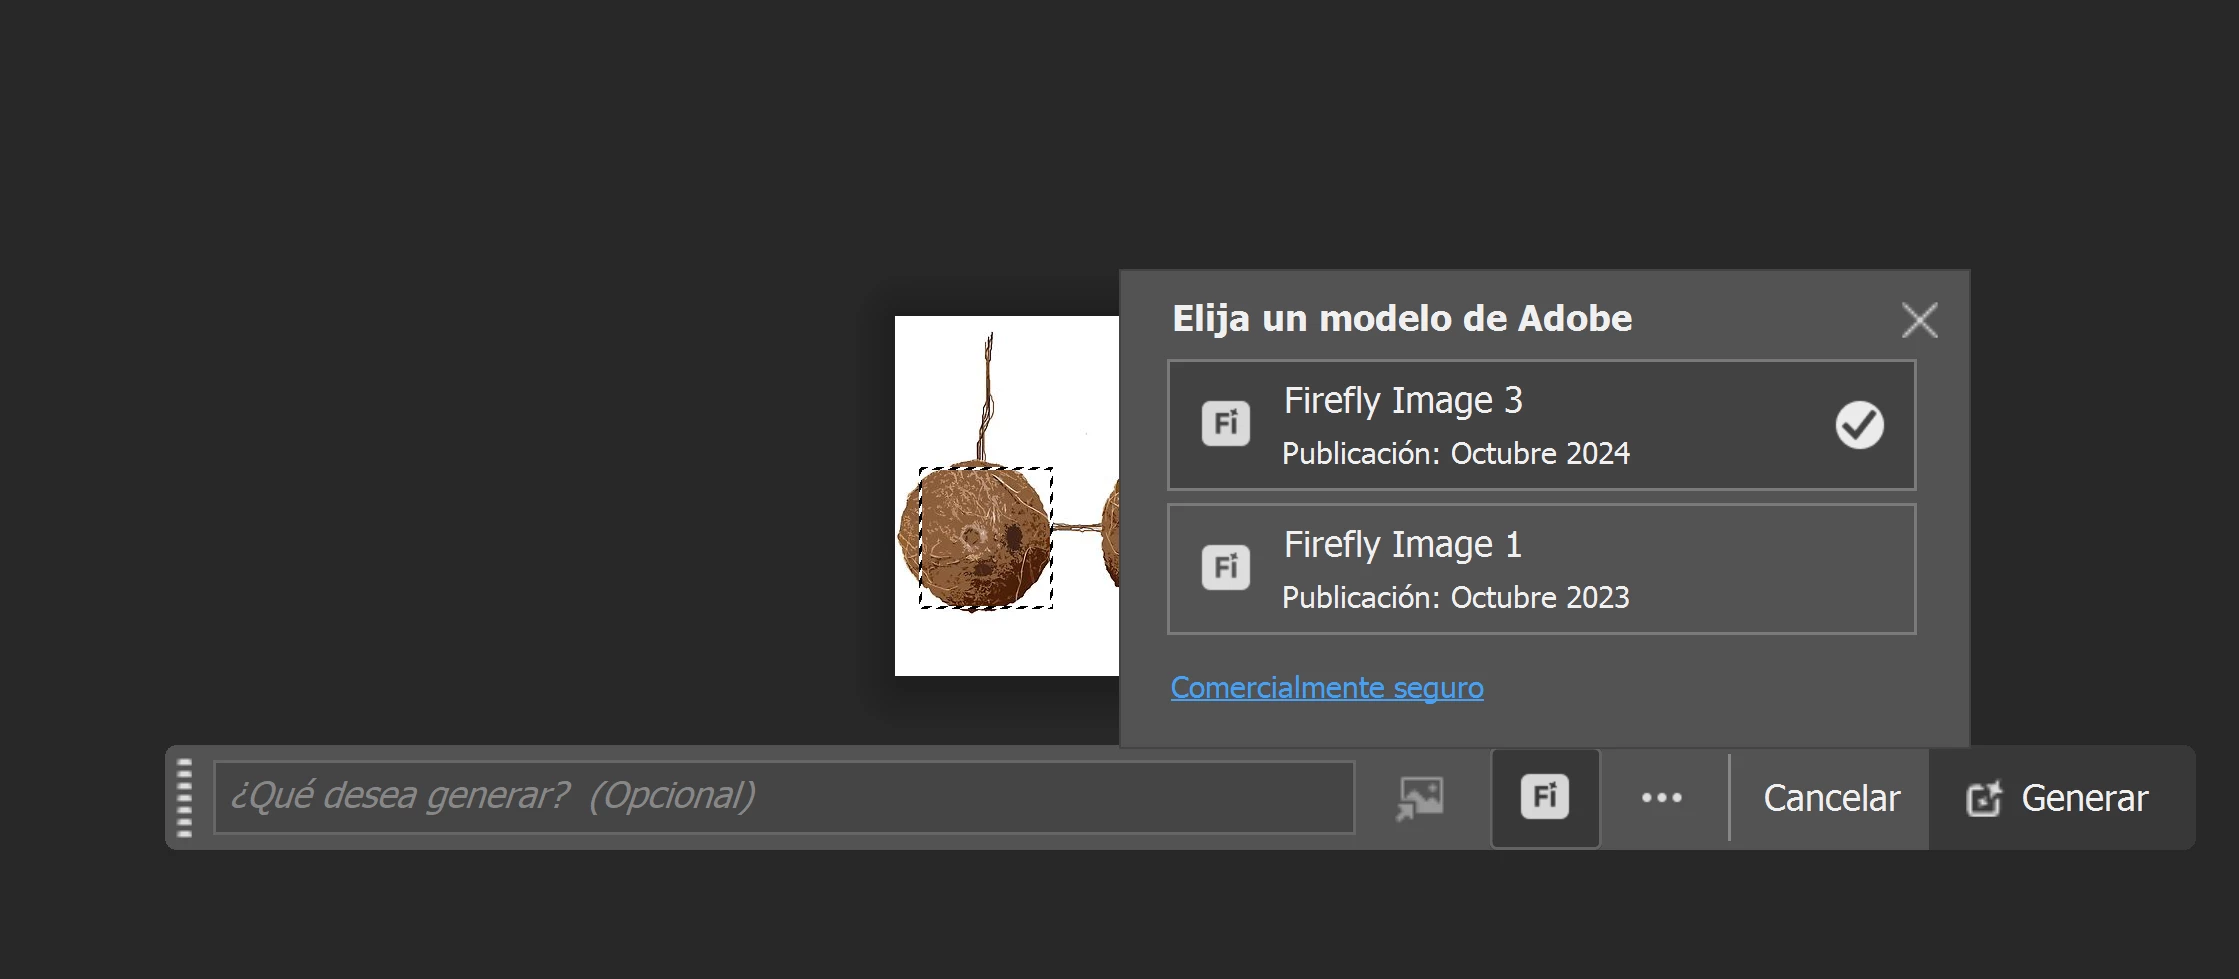Open the three-dot more options menu

[1662, 798]
